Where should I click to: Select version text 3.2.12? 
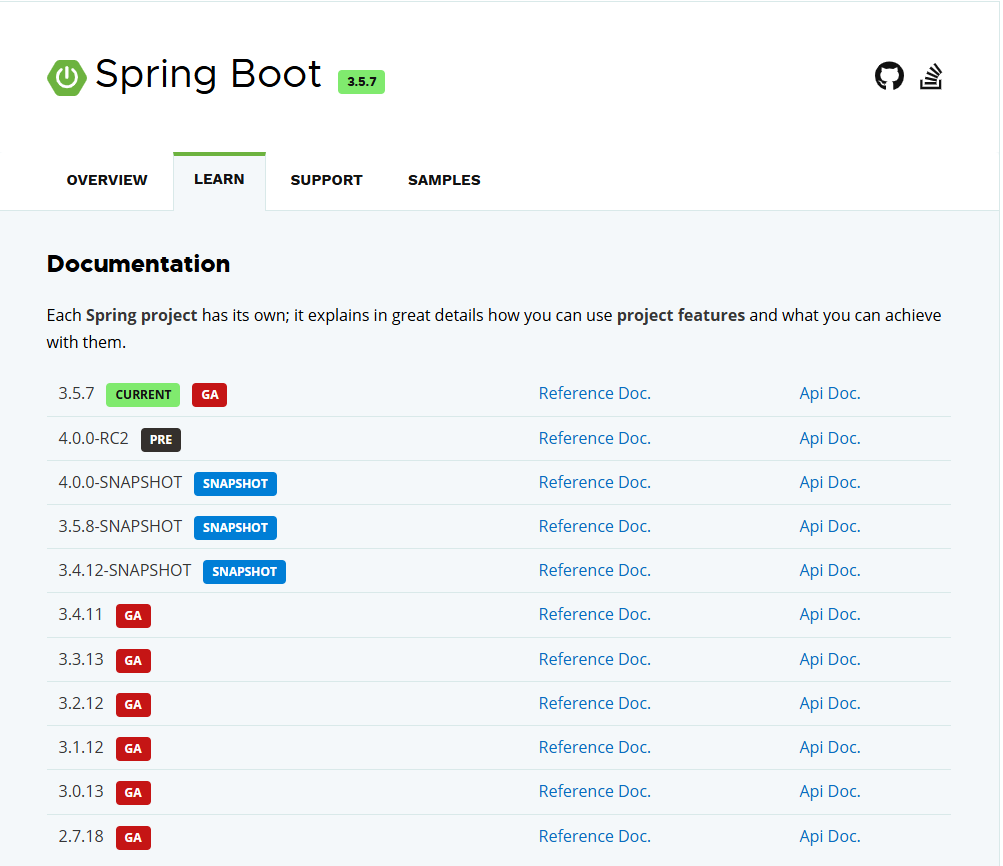point(81,704)
